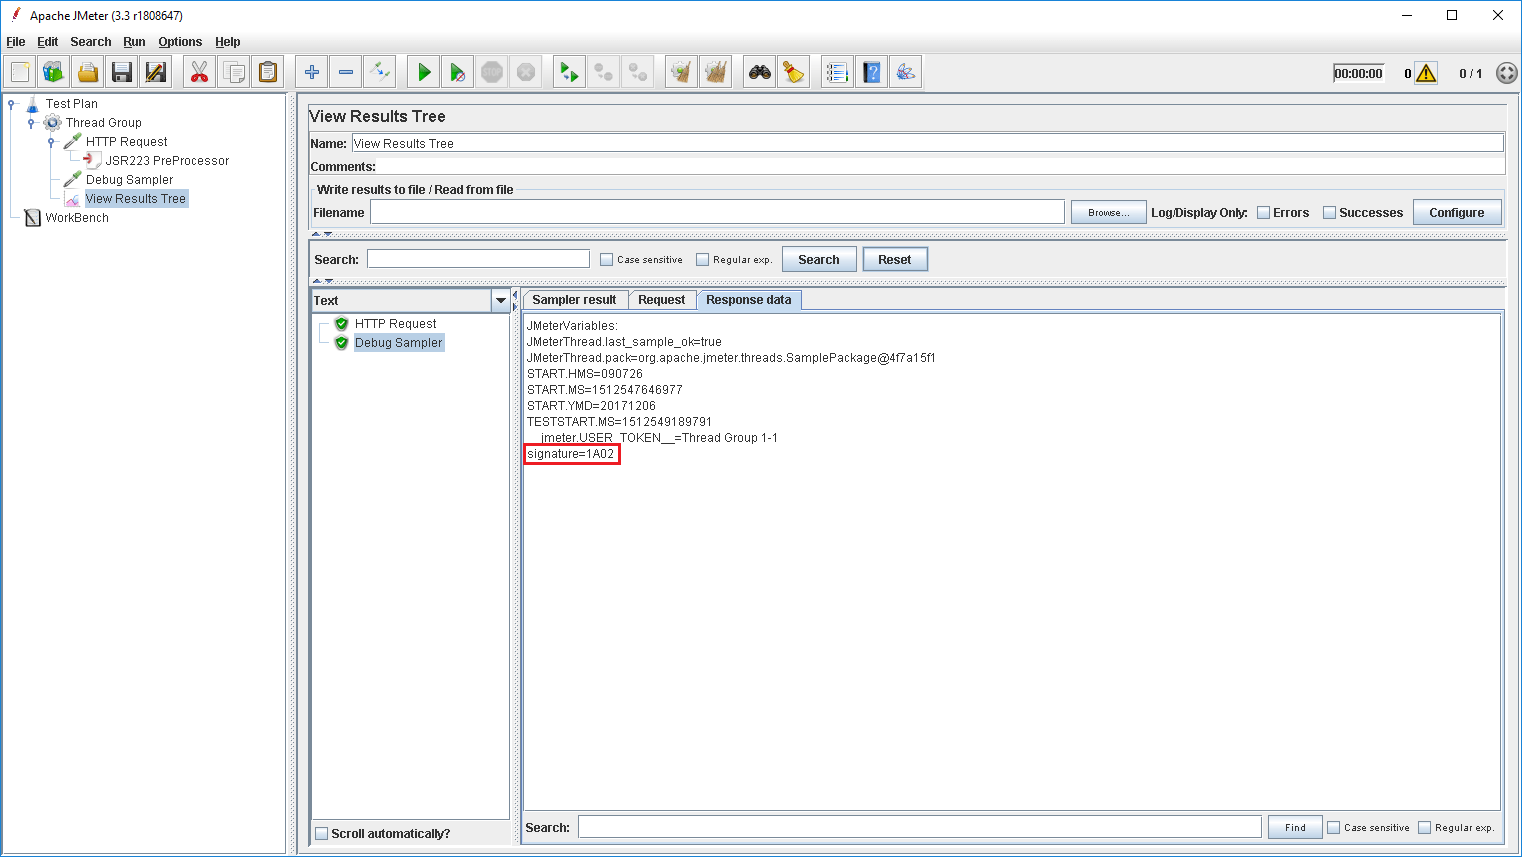Select Debug Sampler result in results list
The height and width of the screenshot is (857, 1522).
click(x=398, y=343)
